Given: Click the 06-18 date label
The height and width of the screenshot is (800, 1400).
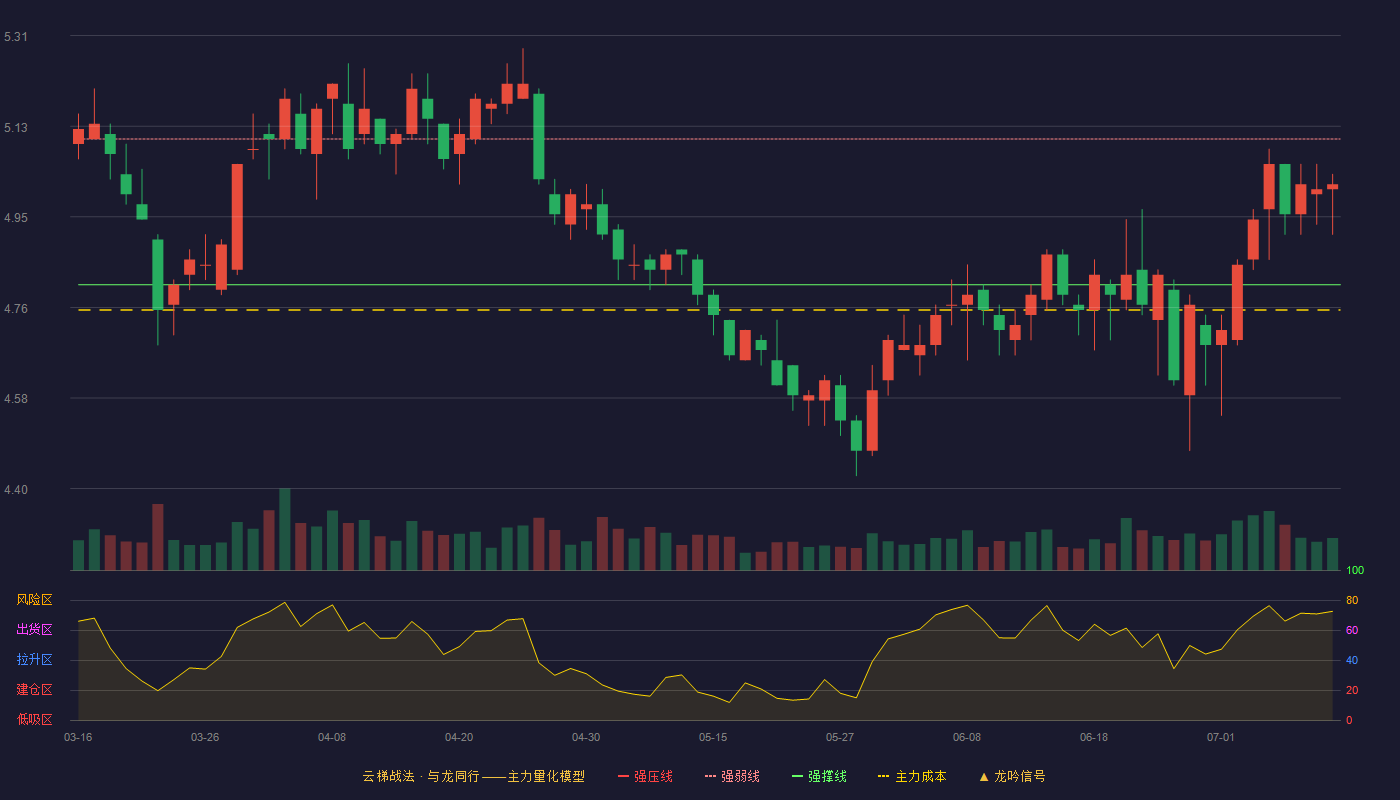Looking at the screenshot, I should tap(1094, 737).
